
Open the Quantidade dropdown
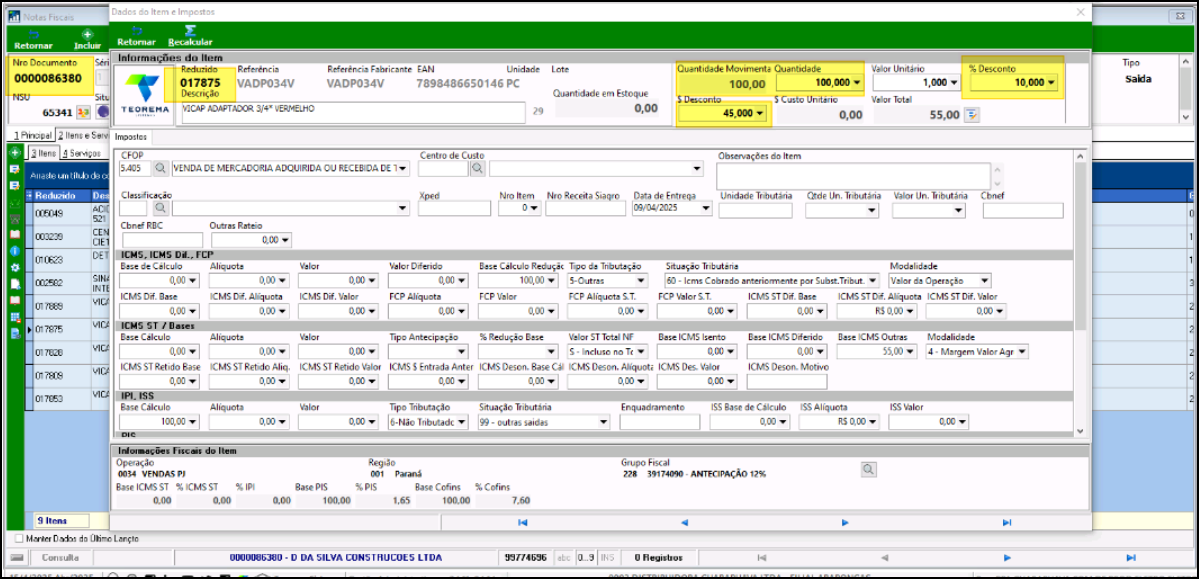(856, 83)
